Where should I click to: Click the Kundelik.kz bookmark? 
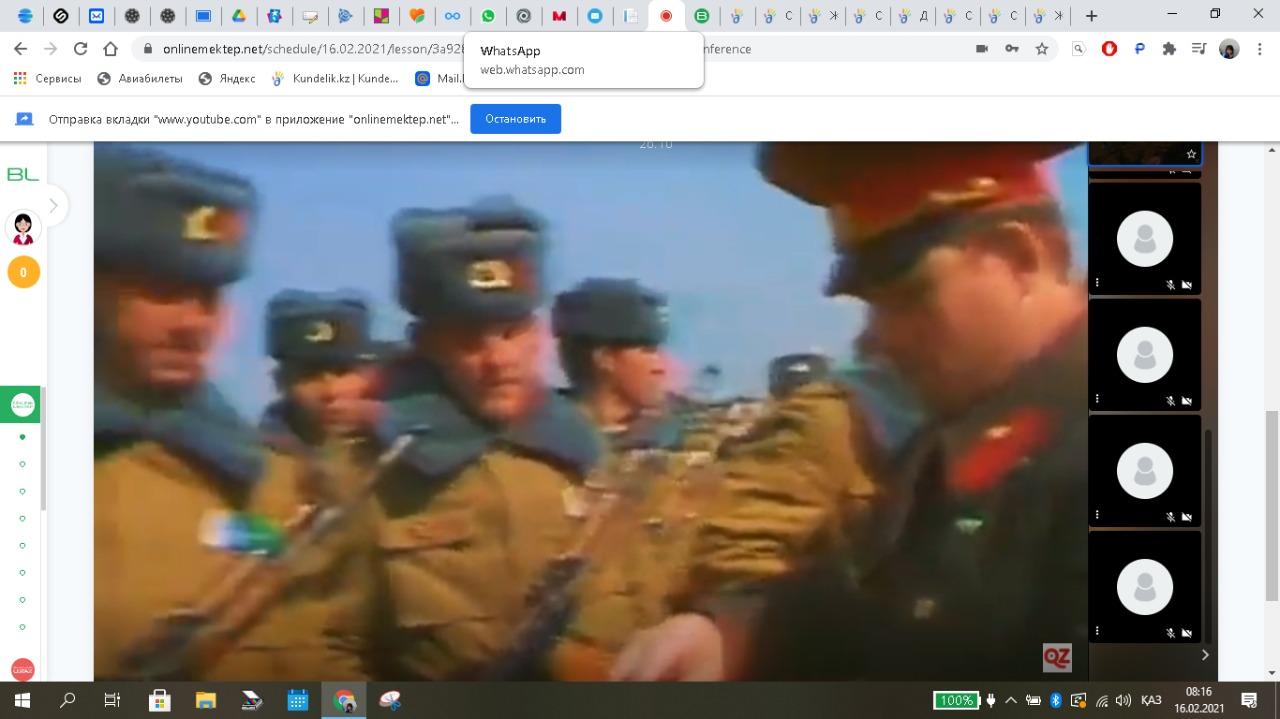335,78
